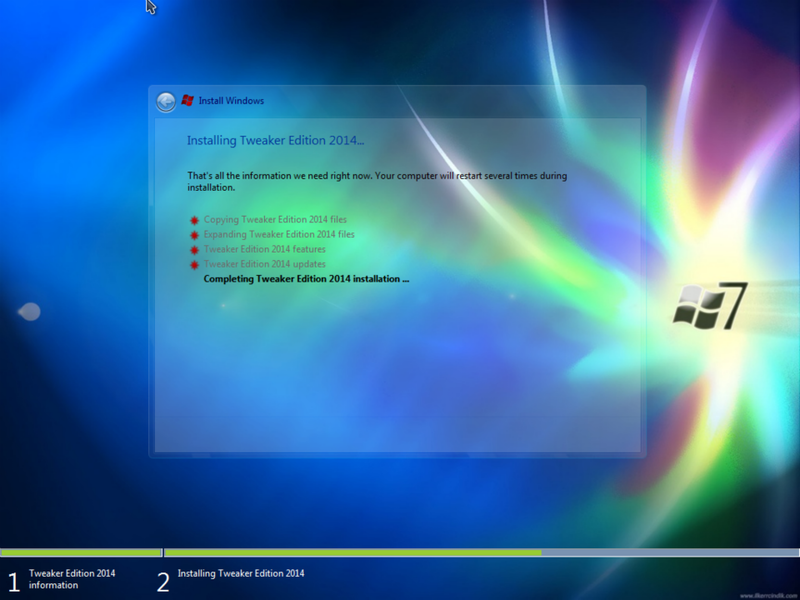Image resolution: width=800 pixels, height=600 pixels.
Task: Click the heading Installing Tweaker Edition 2014...
Action: [x=276, y=140]
